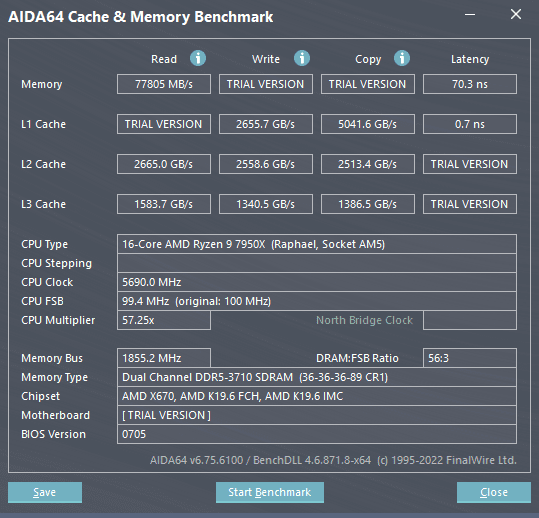Click Start Benchmark button
The width and height of the screenshot is (539, 518).
[270, 492]
